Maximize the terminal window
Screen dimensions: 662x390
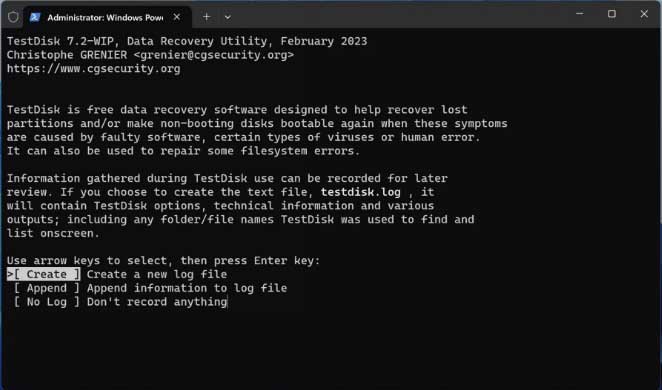tap(612, 14)
